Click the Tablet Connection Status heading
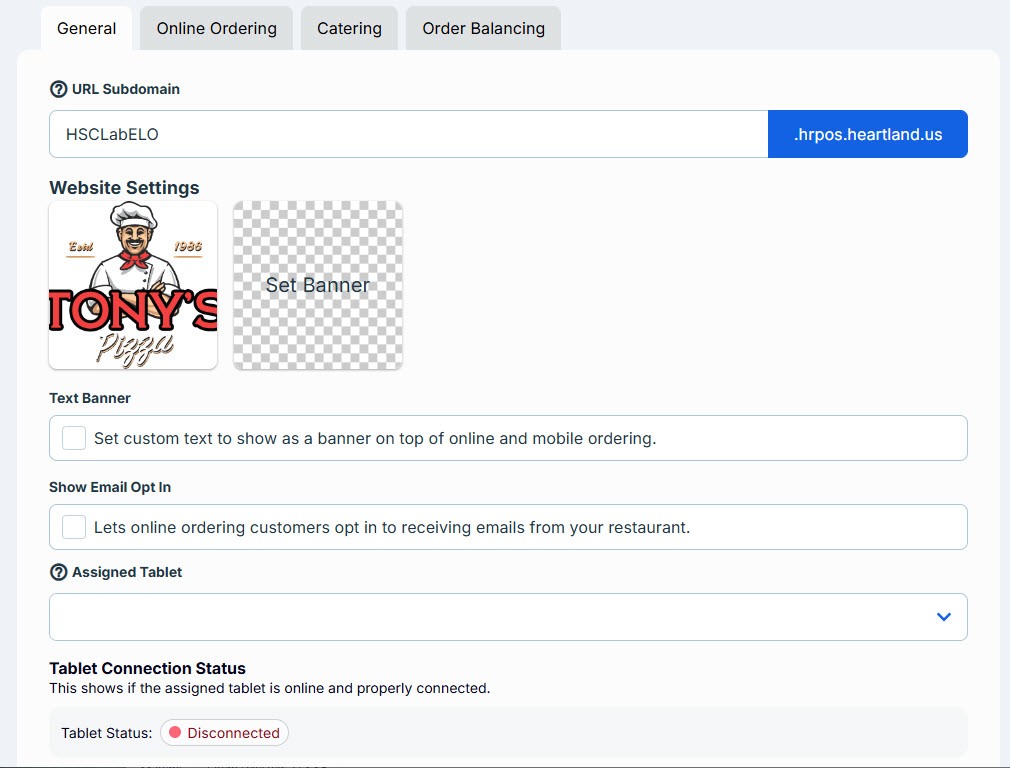The width and height of the screenshot is (1010, 768). (x=148, y=668)
